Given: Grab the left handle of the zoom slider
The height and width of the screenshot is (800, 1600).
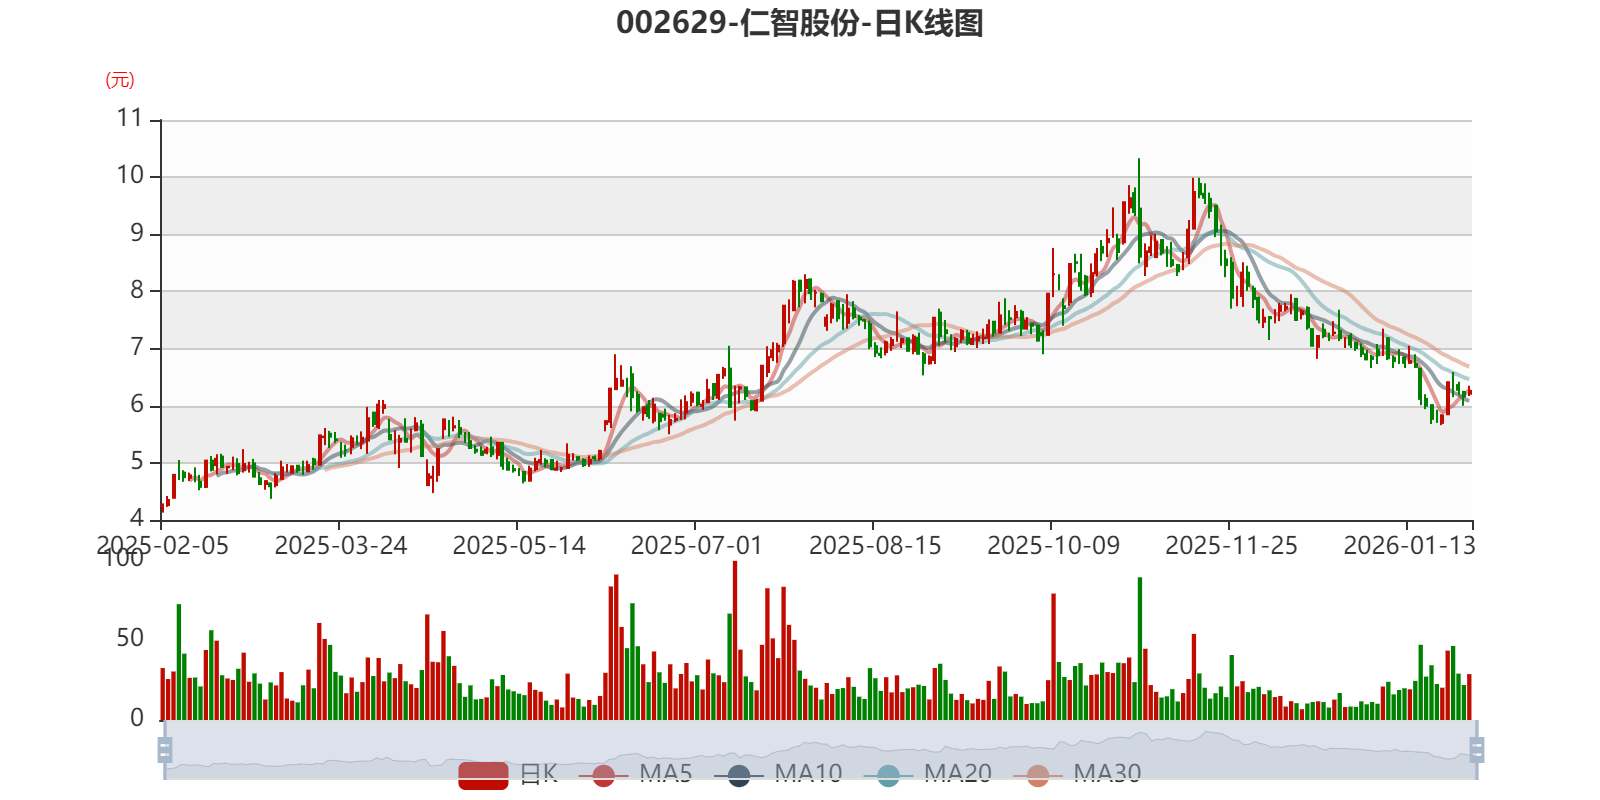Looking at the screenshot, I should click(165, 749).
